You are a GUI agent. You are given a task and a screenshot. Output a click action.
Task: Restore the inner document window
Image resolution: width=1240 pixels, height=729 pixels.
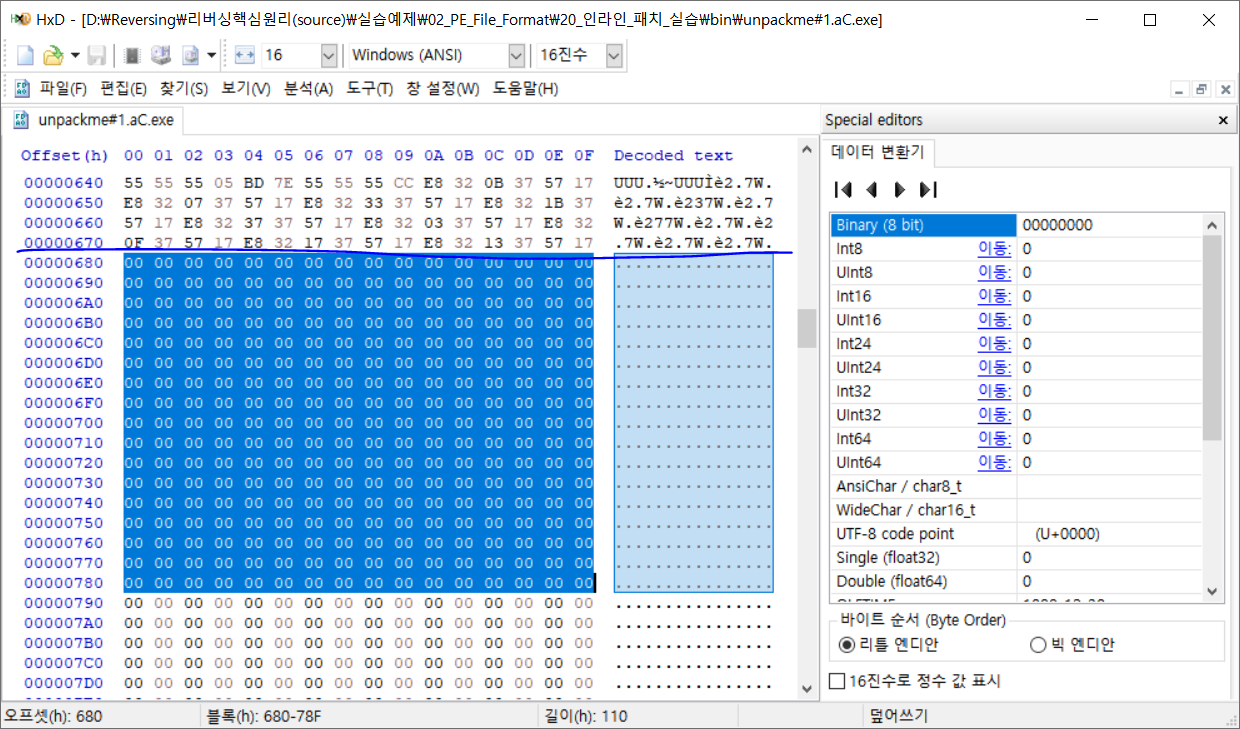point(1201,89)
